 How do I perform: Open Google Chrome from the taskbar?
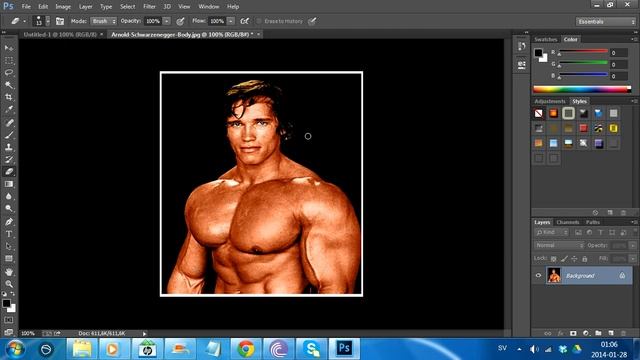pyautogui.click(x=246, y=349)
